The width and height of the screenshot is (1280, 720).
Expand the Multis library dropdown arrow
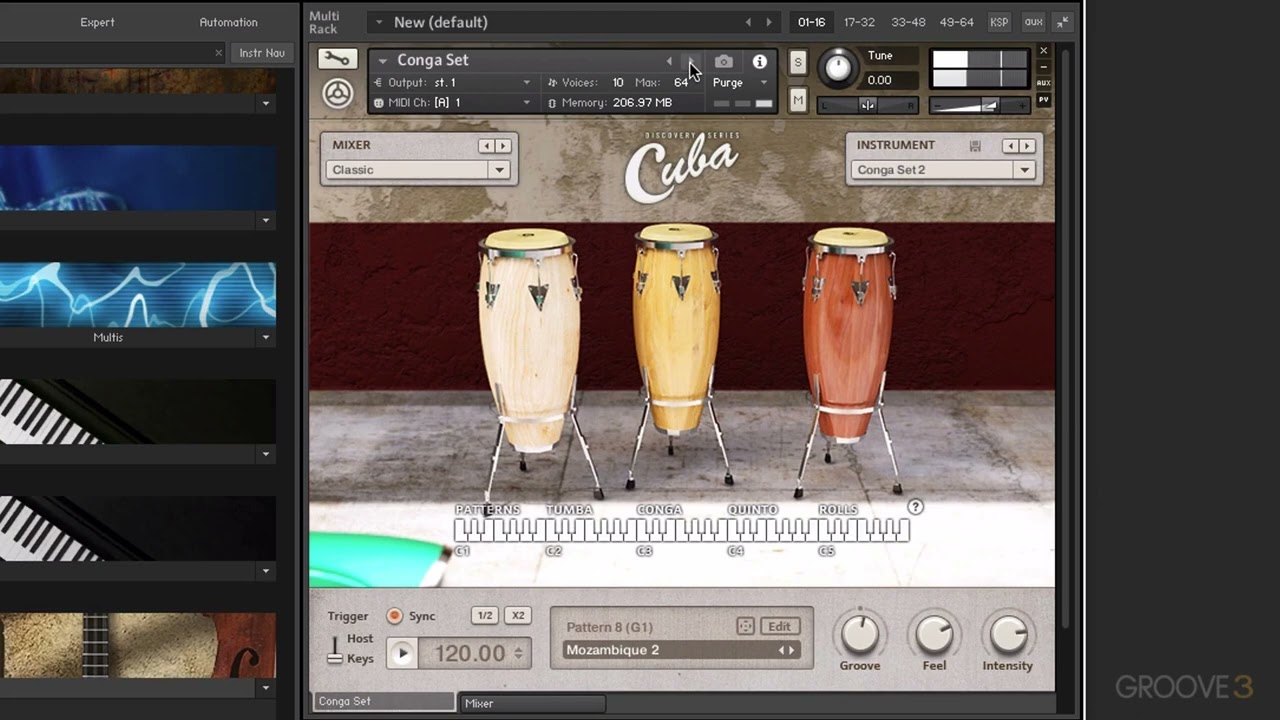[266, 338]
